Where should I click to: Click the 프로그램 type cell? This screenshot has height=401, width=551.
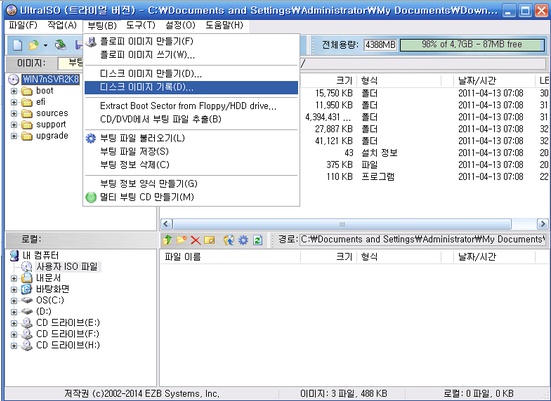[x=378, y=176]
